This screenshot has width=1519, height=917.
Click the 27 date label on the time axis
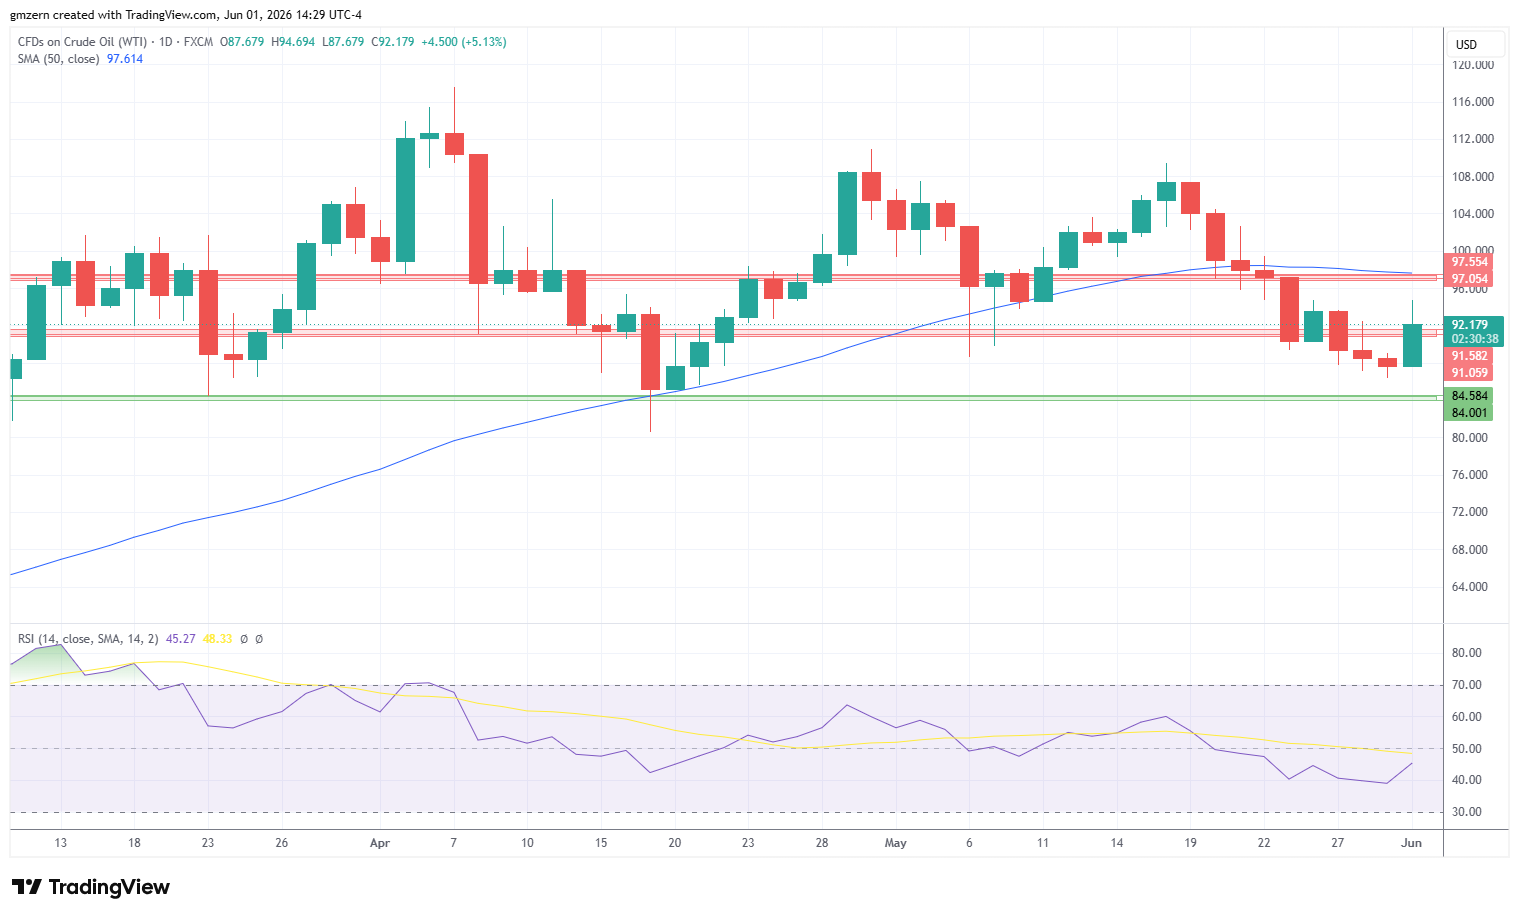(x=1338, y=843)
